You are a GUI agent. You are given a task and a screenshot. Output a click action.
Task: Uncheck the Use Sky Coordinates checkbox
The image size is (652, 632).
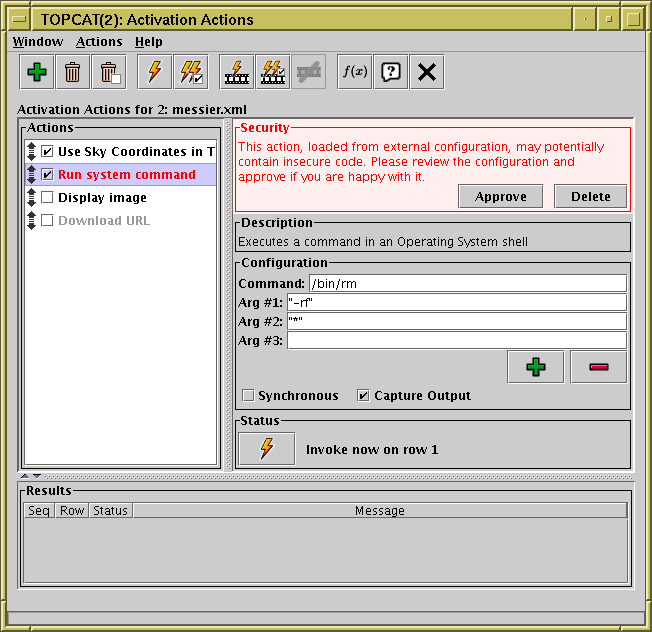tap(47, 152)
